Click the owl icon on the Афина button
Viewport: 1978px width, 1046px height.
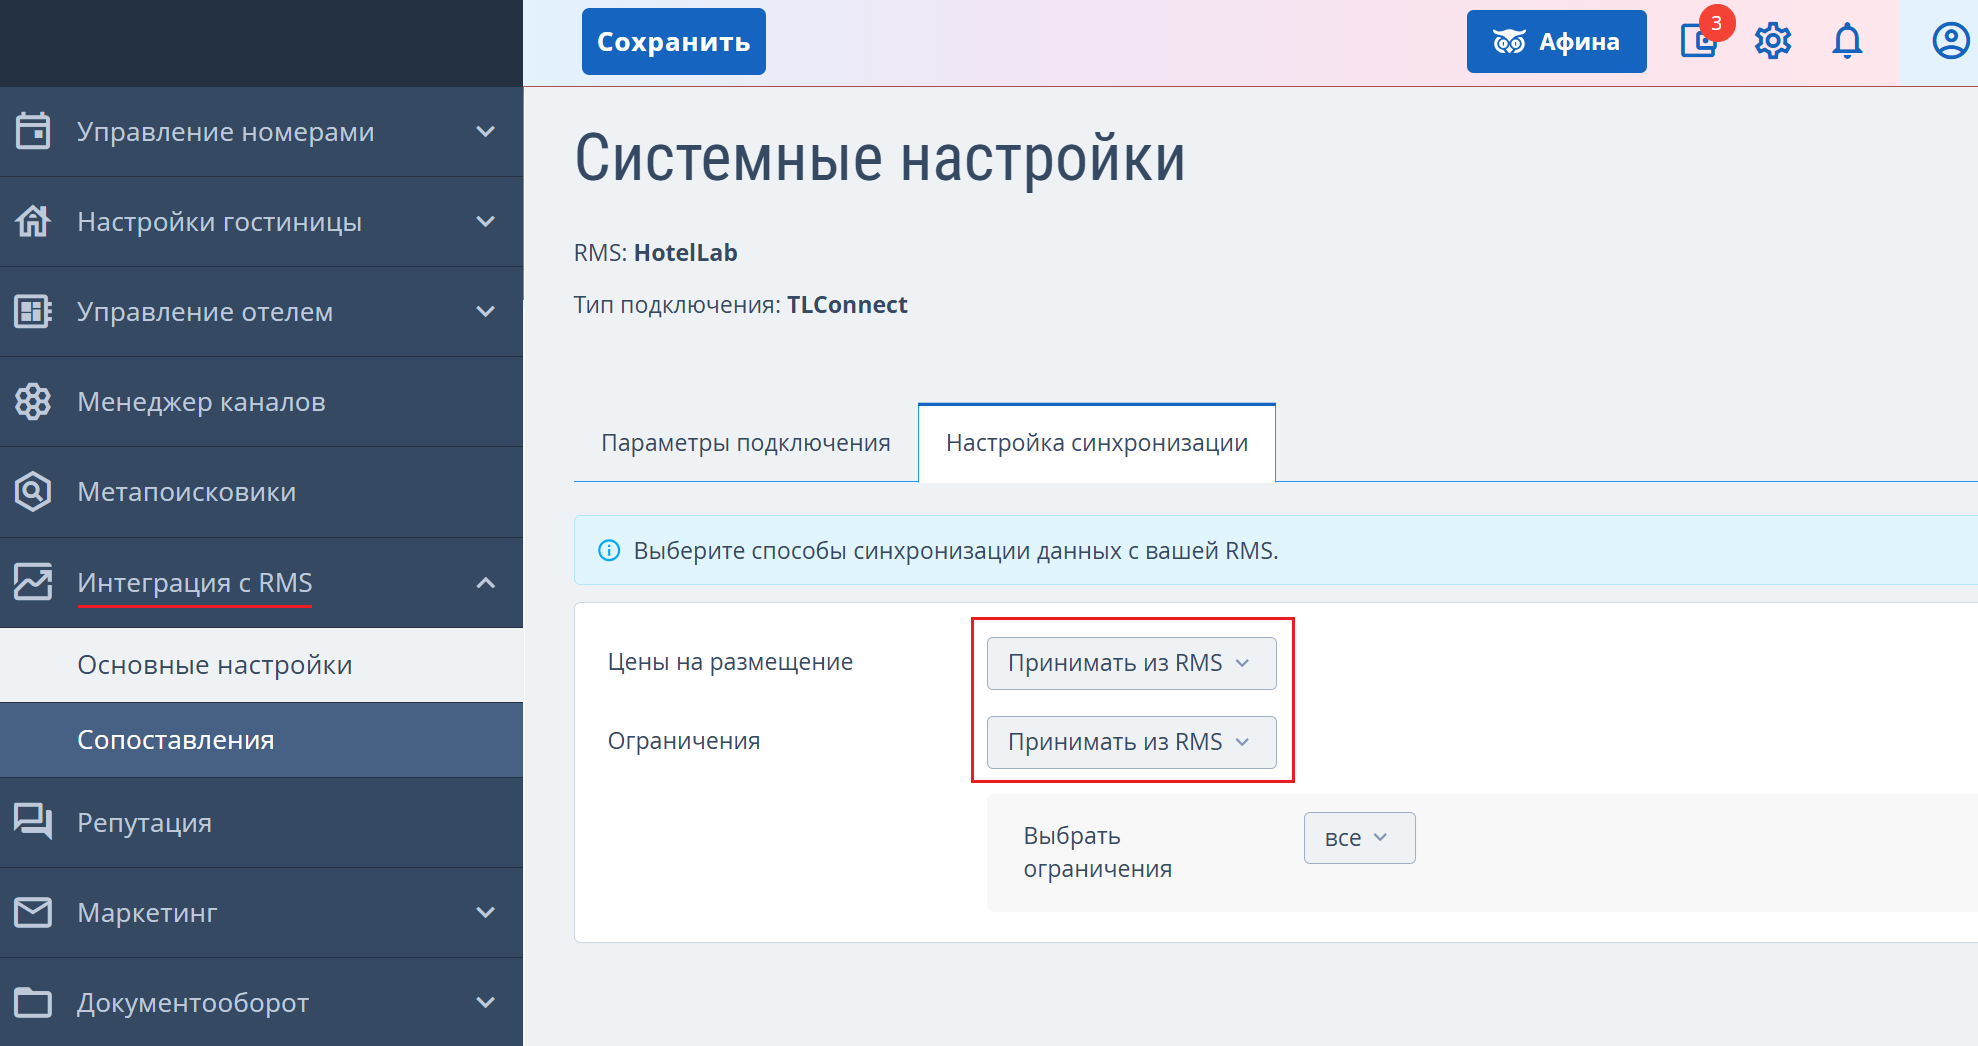(x=1509, y=41)
